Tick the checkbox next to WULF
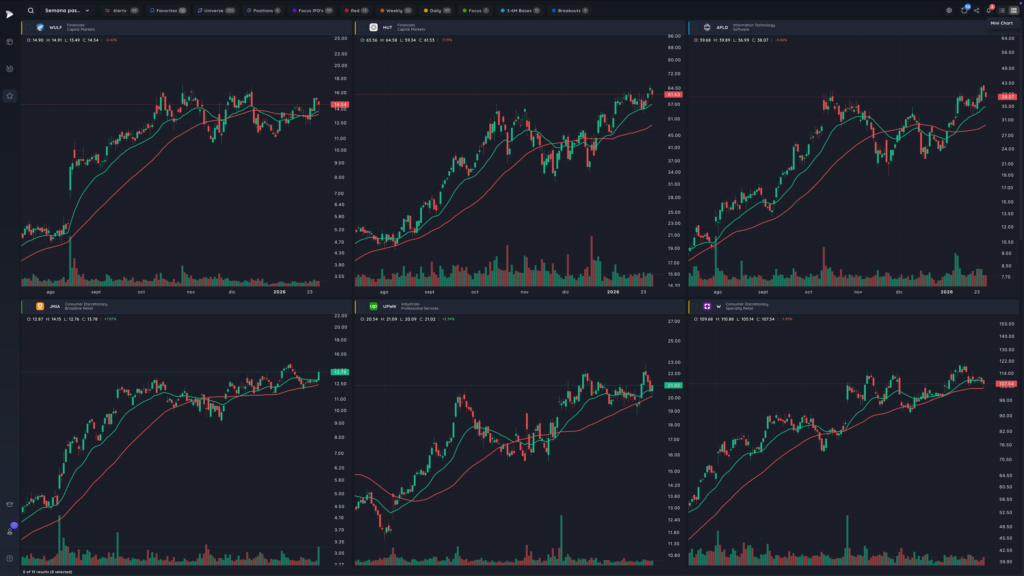Image resolution: width=1024 pixels, height=576 pixels. pos(29,27)
